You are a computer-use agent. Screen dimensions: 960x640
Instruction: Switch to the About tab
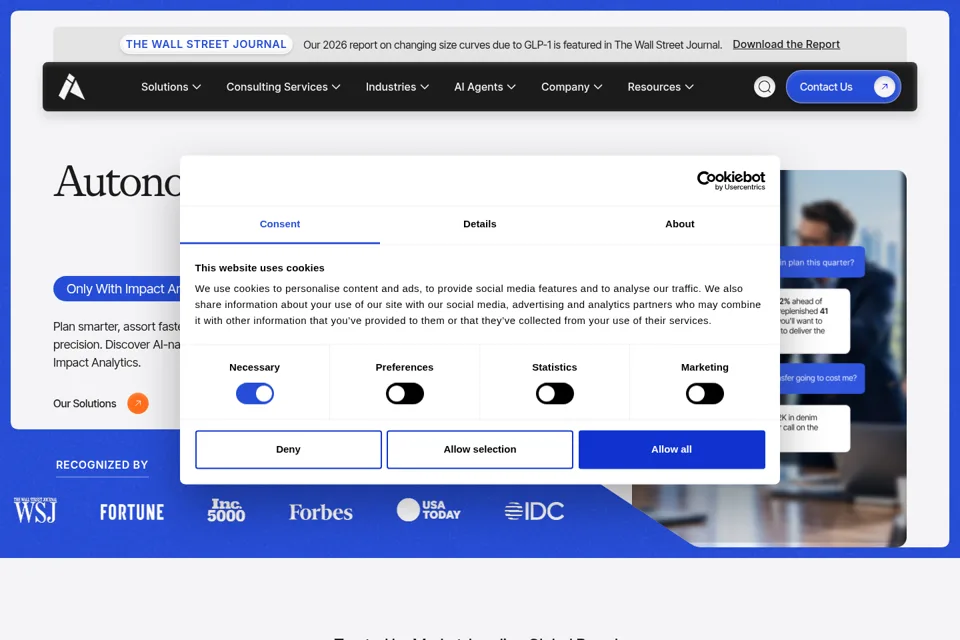click(x=680, y=224)
